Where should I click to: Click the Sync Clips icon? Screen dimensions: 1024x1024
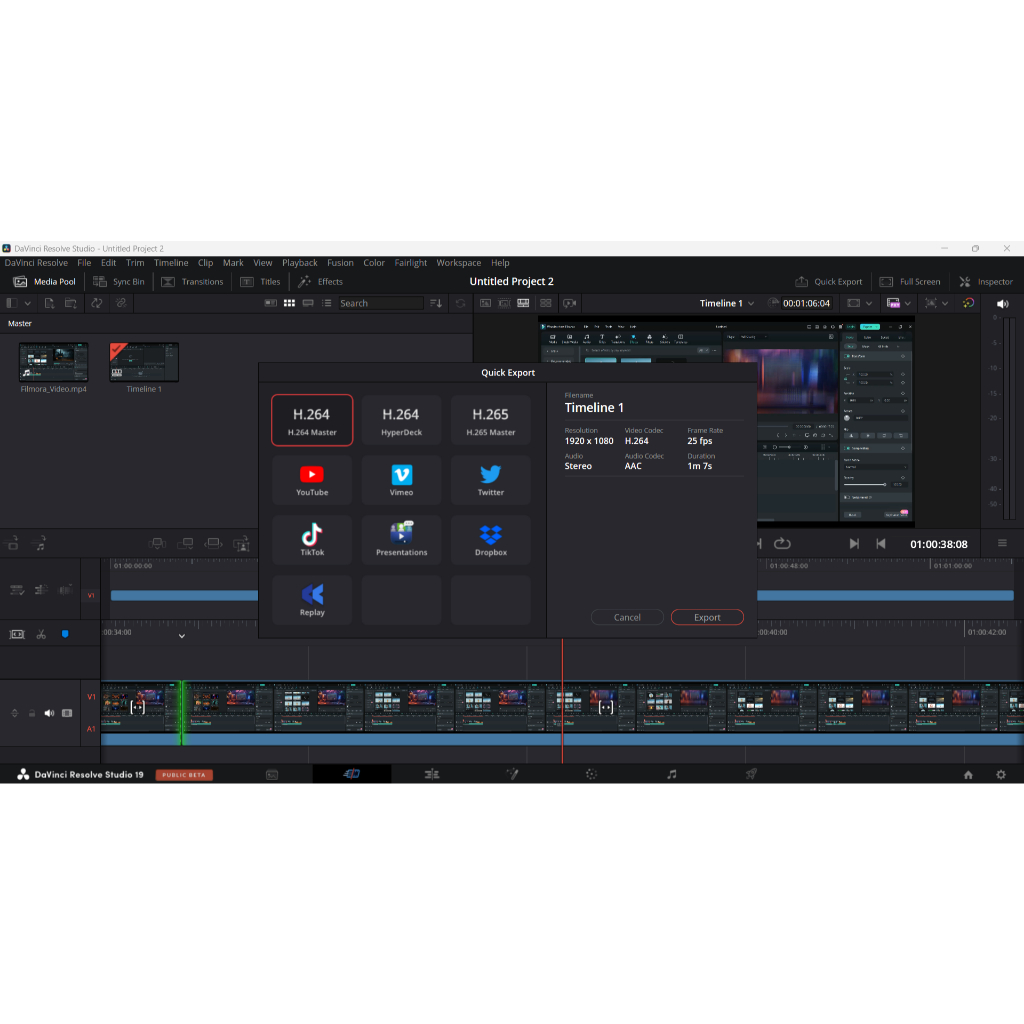coord(97,303)
